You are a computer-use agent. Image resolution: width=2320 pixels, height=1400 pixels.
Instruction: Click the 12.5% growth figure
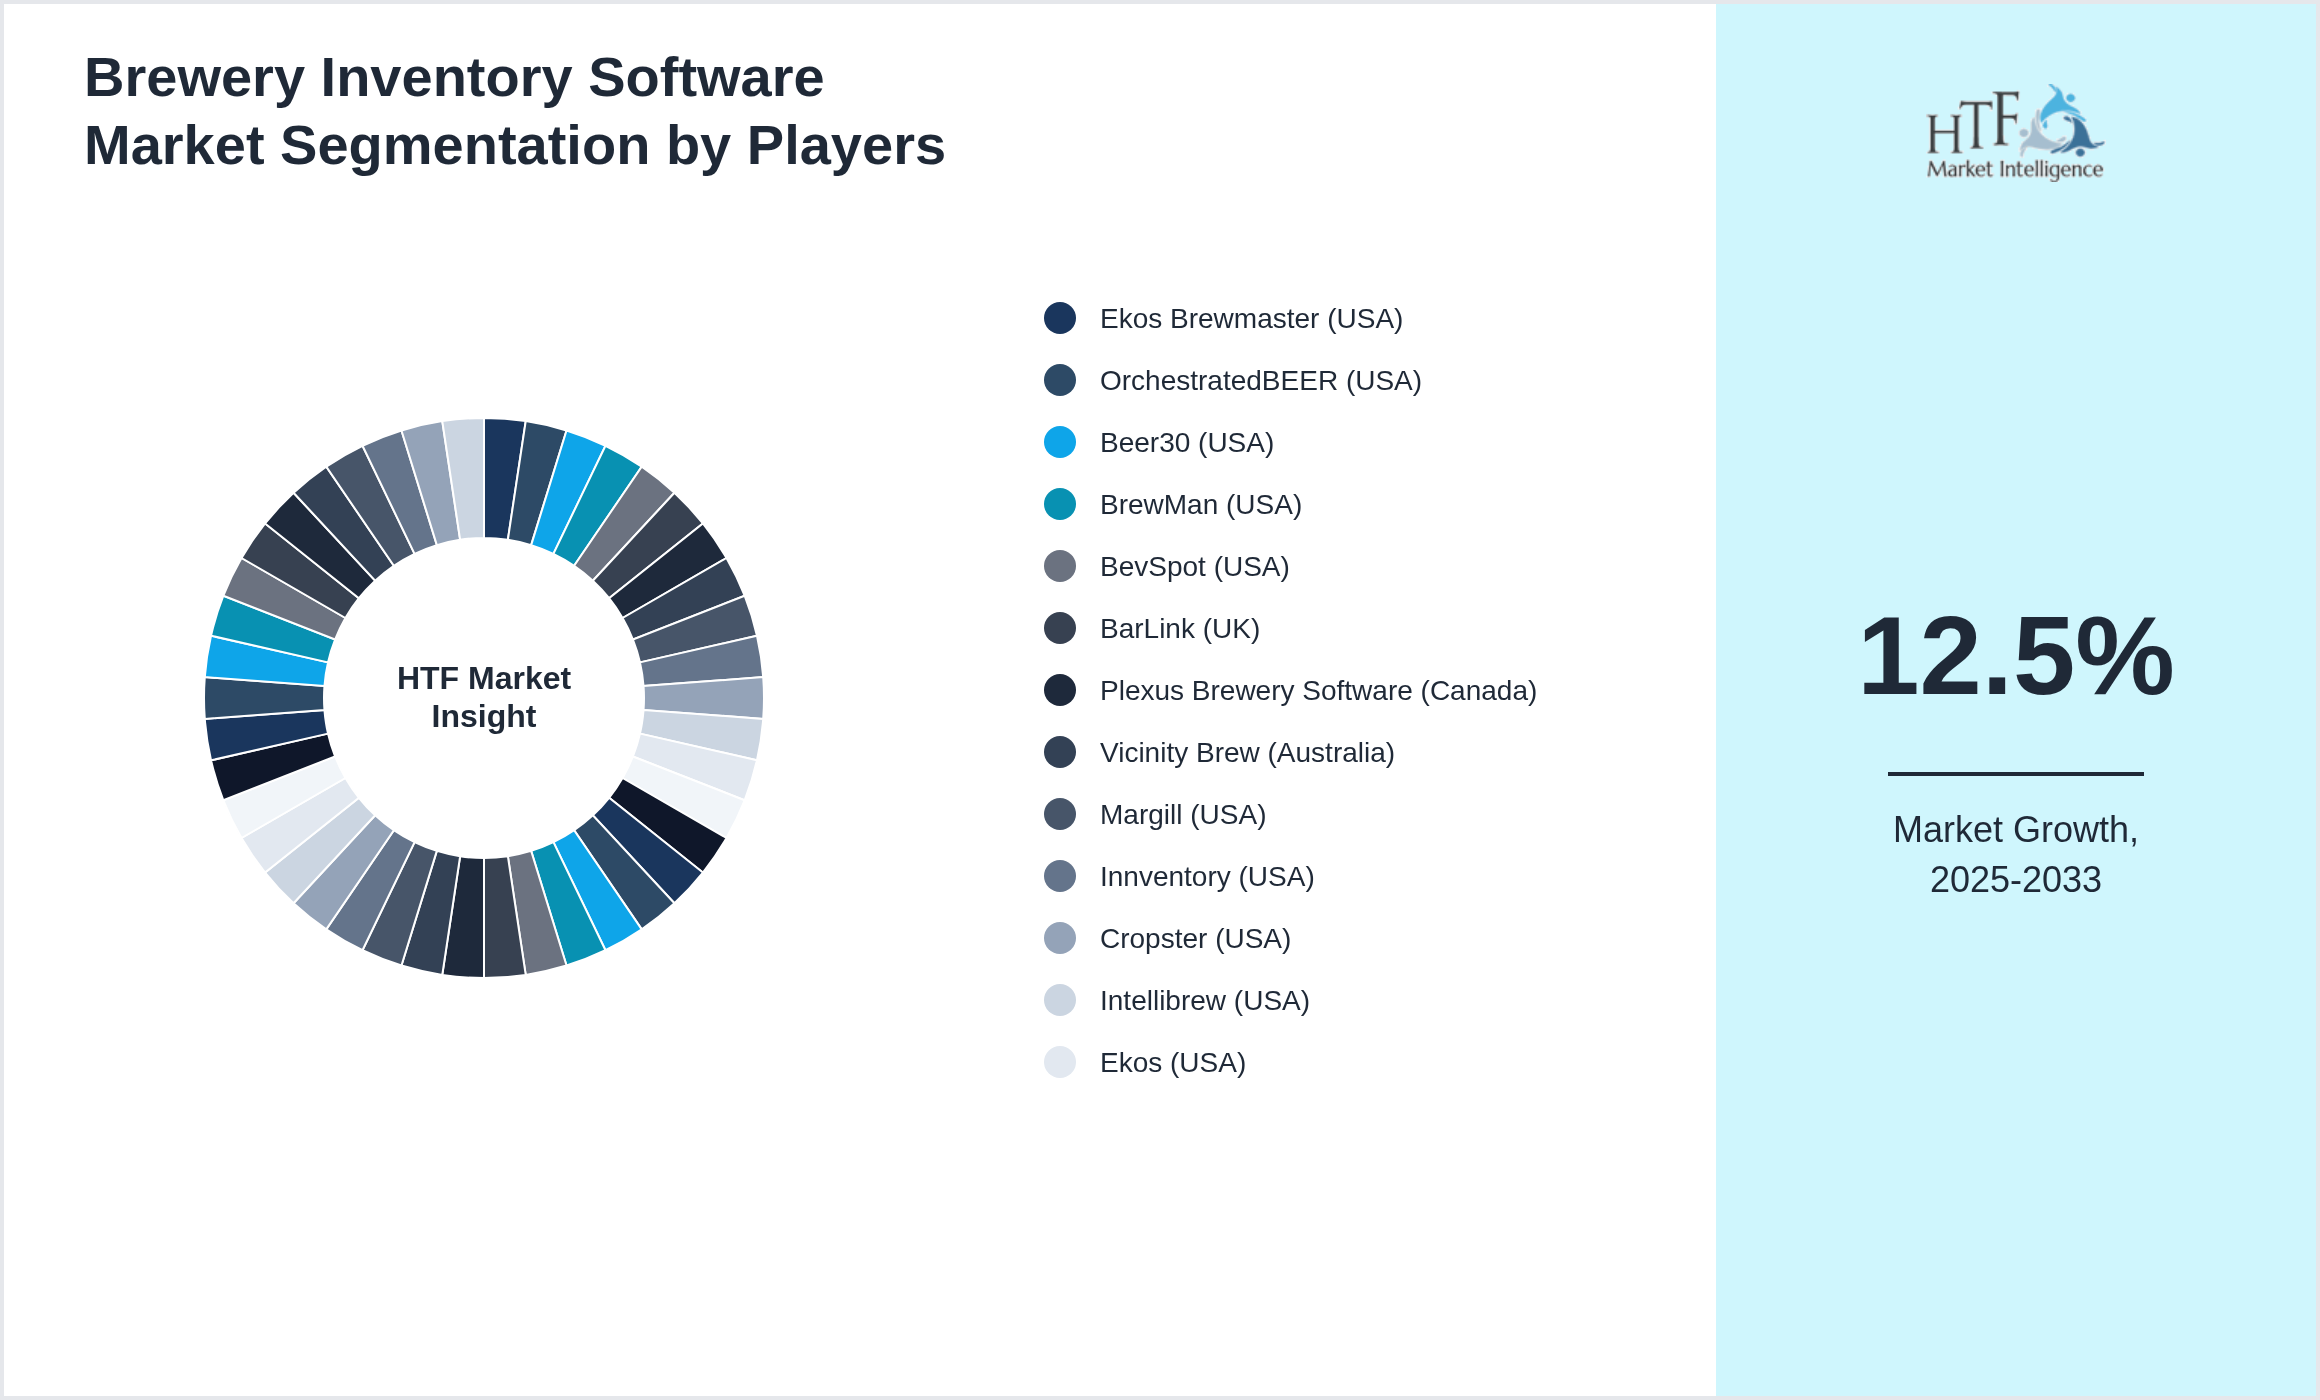click(2015, 656)
